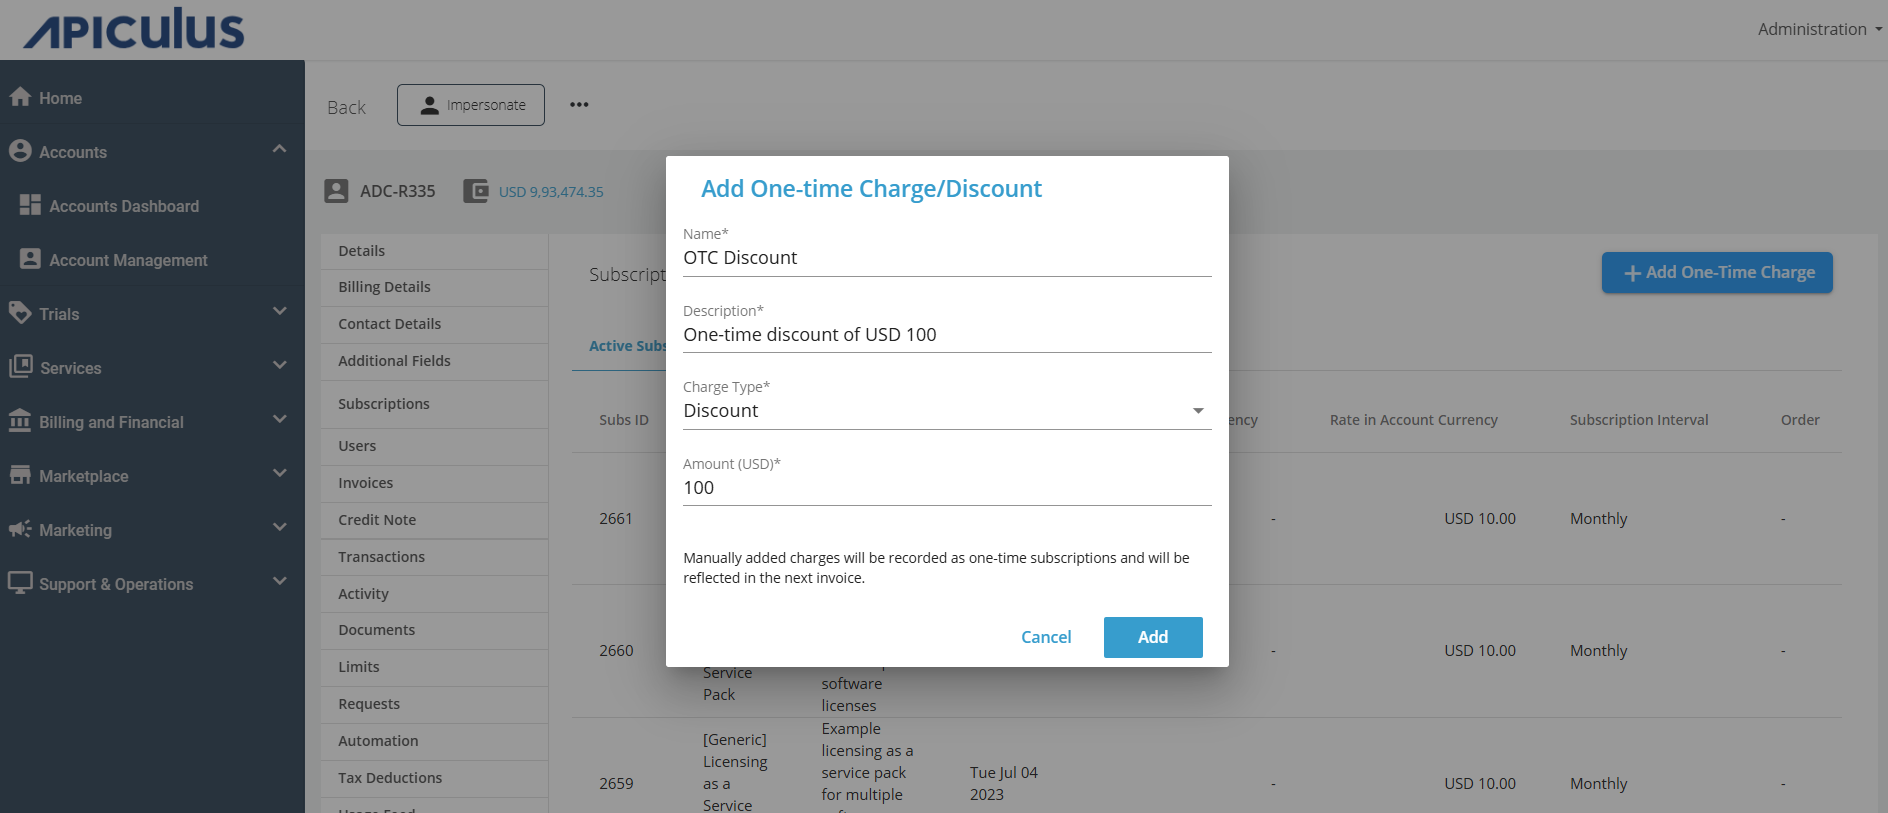Expand the Billing and Financial chevron
1888x813 pixels.
(279, 419)
